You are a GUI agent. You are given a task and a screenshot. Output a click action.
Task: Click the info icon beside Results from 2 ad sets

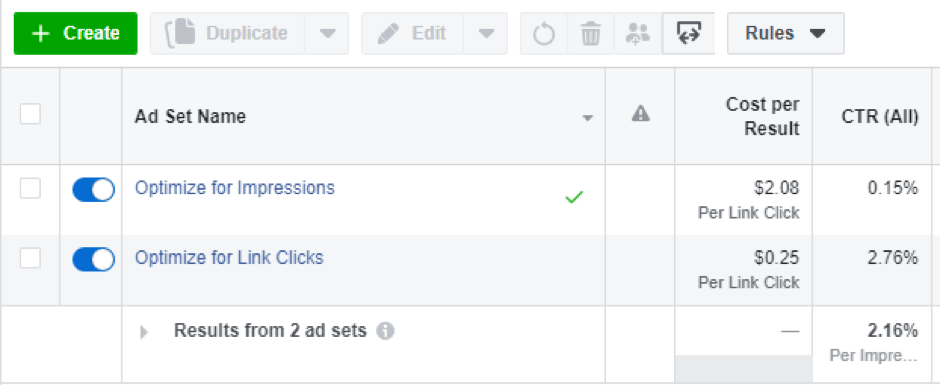[x=385, y=331]
